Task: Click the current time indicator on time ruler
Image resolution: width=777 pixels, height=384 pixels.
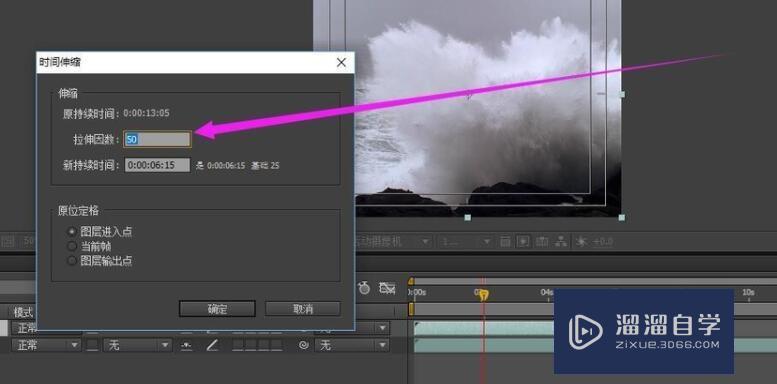Action: point(484,294)
